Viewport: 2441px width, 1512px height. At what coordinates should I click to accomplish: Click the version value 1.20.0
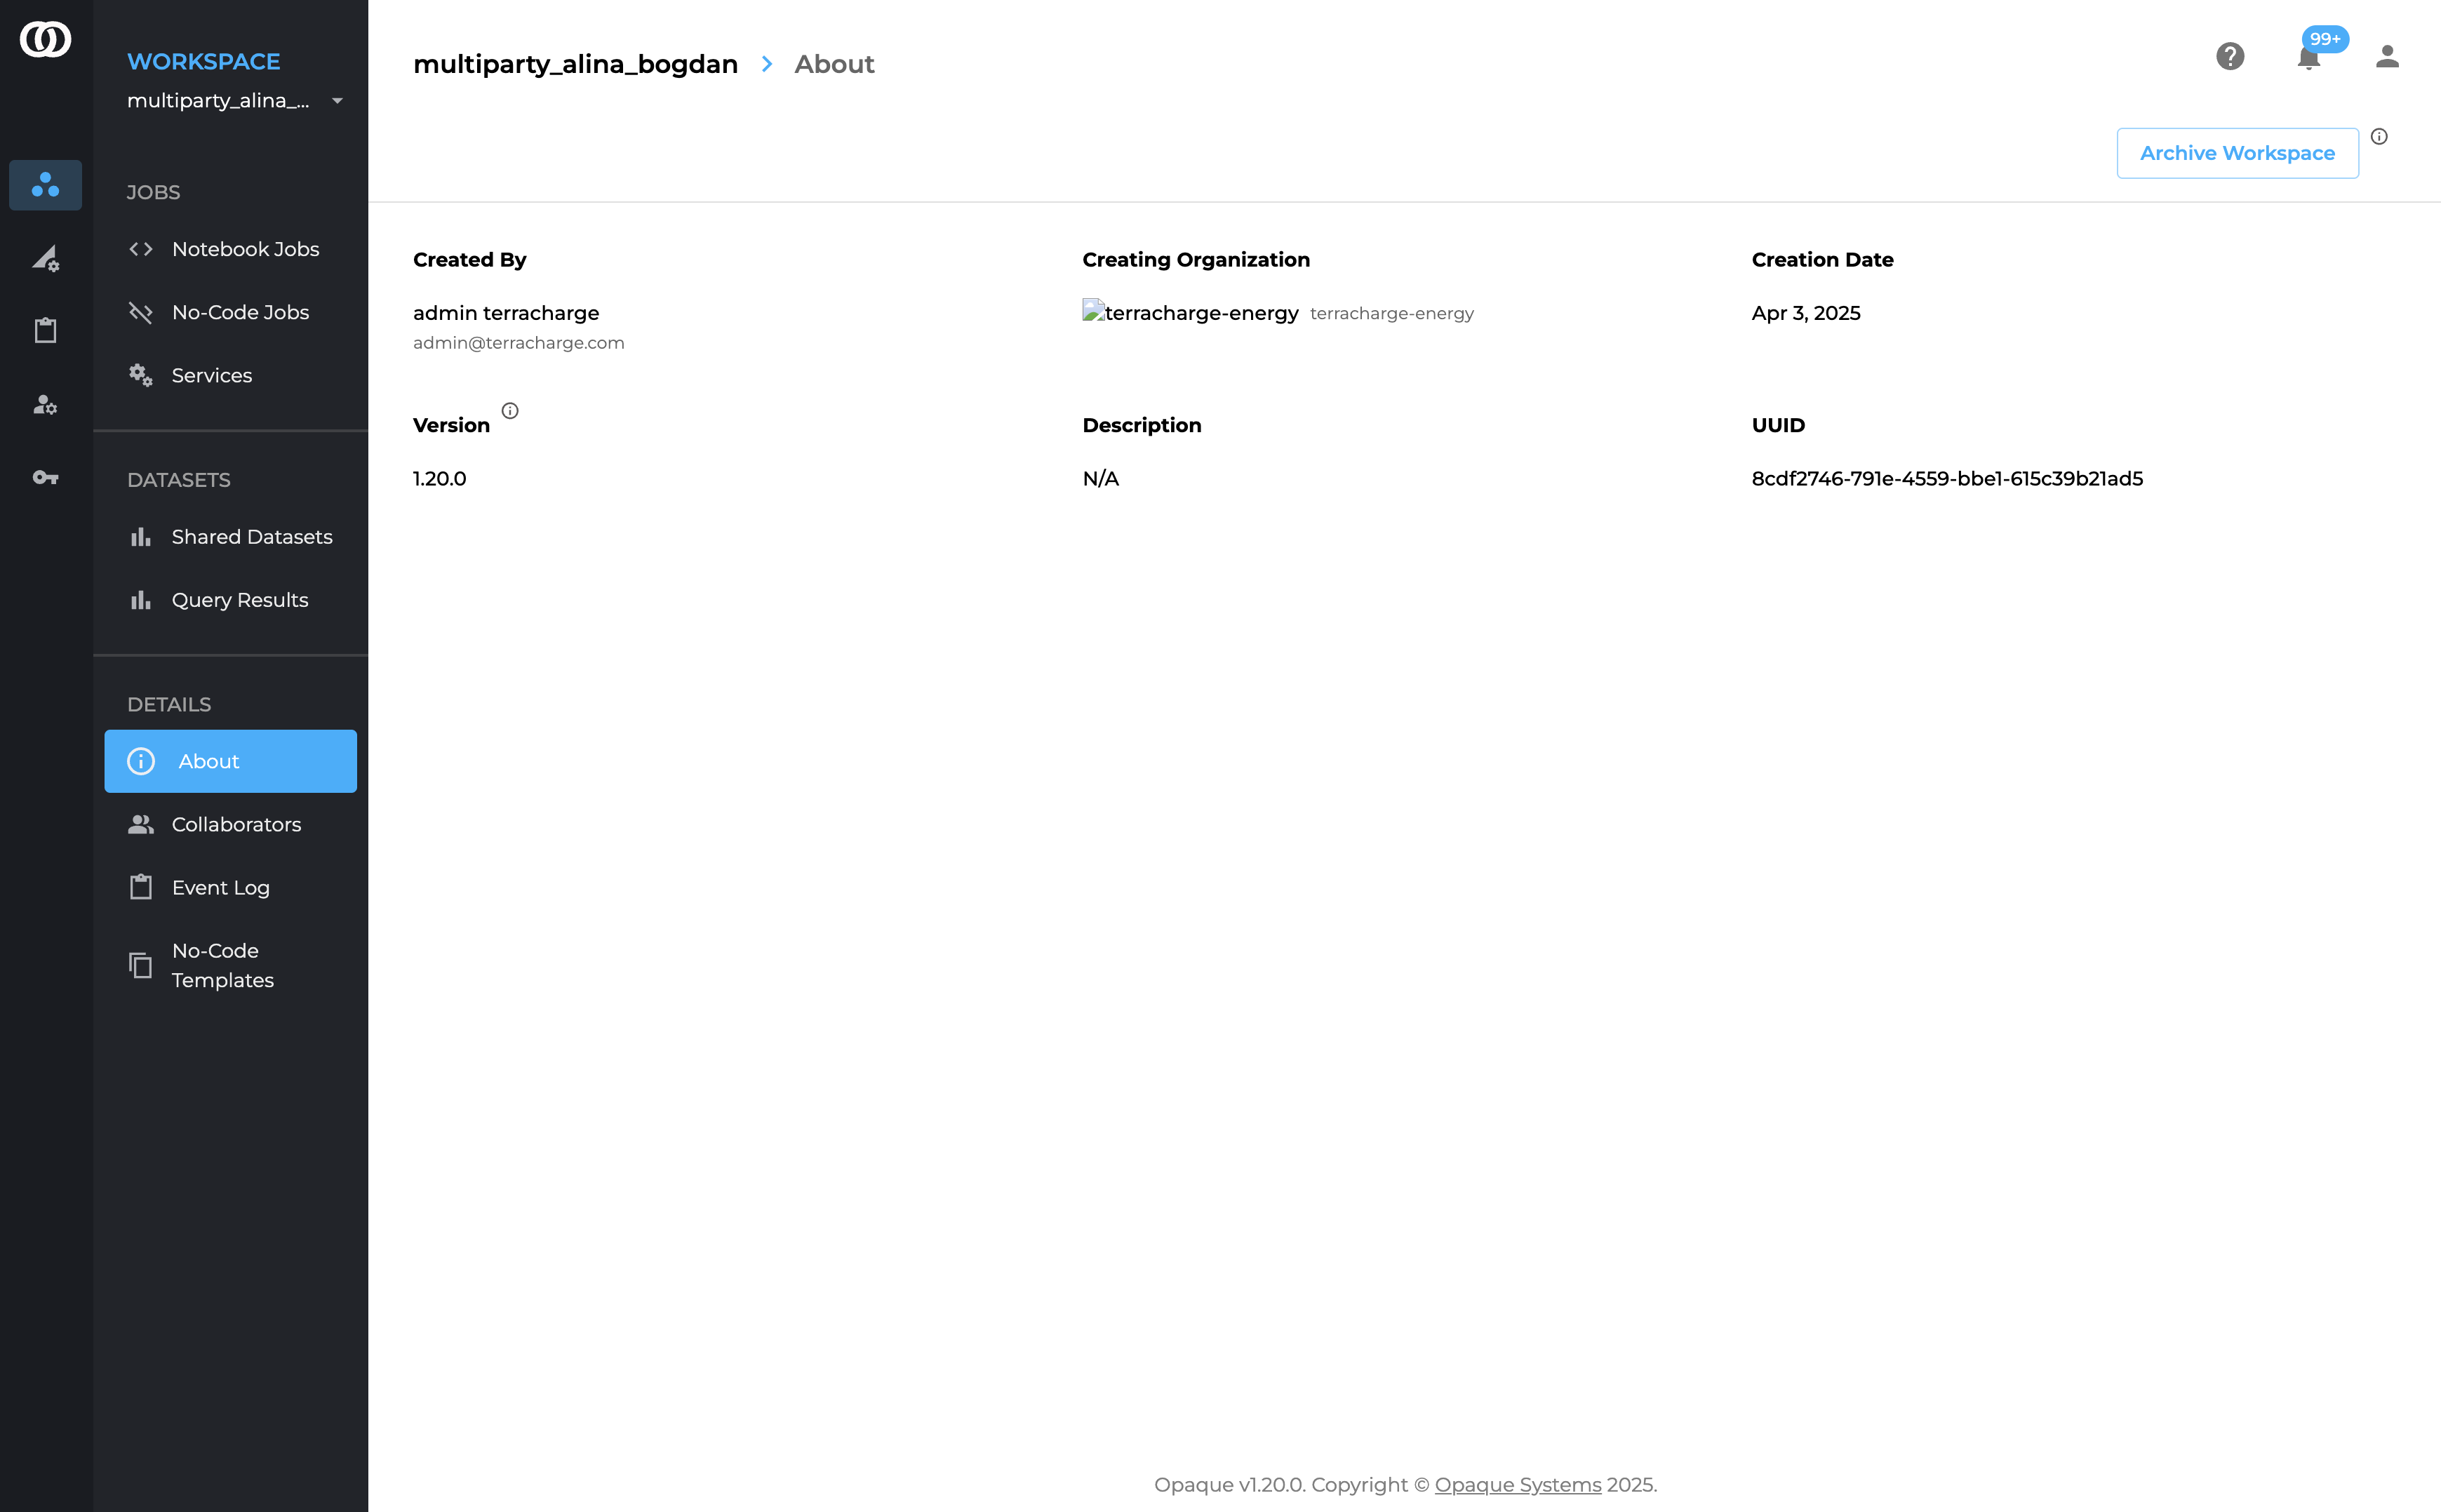440,478
